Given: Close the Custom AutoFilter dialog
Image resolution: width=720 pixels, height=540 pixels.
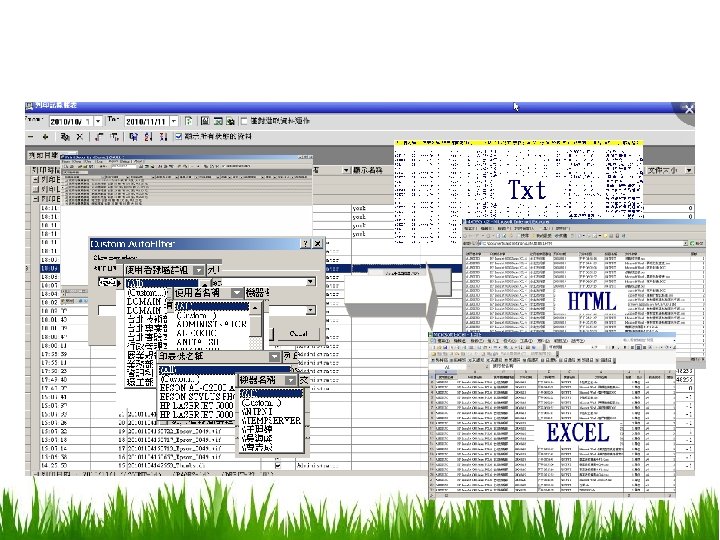Looking at the screenshot, I should [x=318, y=243].
